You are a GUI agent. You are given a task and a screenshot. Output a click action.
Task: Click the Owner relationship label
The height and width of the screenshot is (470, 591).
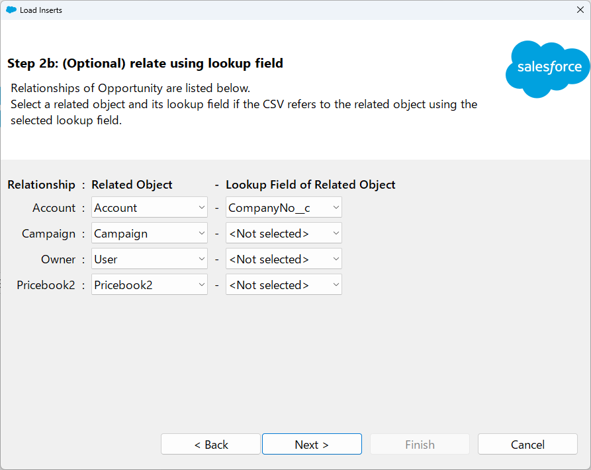click(58, 259)
